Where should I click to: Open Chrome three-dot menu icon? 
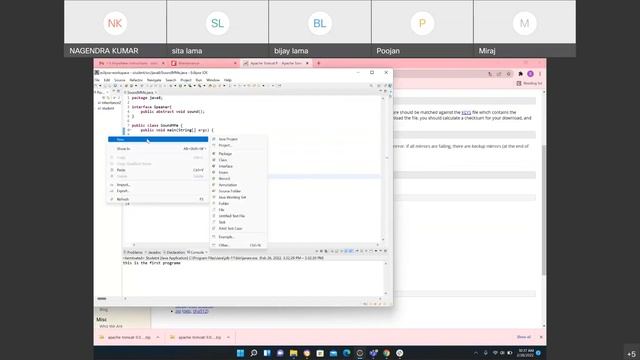(540, 74)
